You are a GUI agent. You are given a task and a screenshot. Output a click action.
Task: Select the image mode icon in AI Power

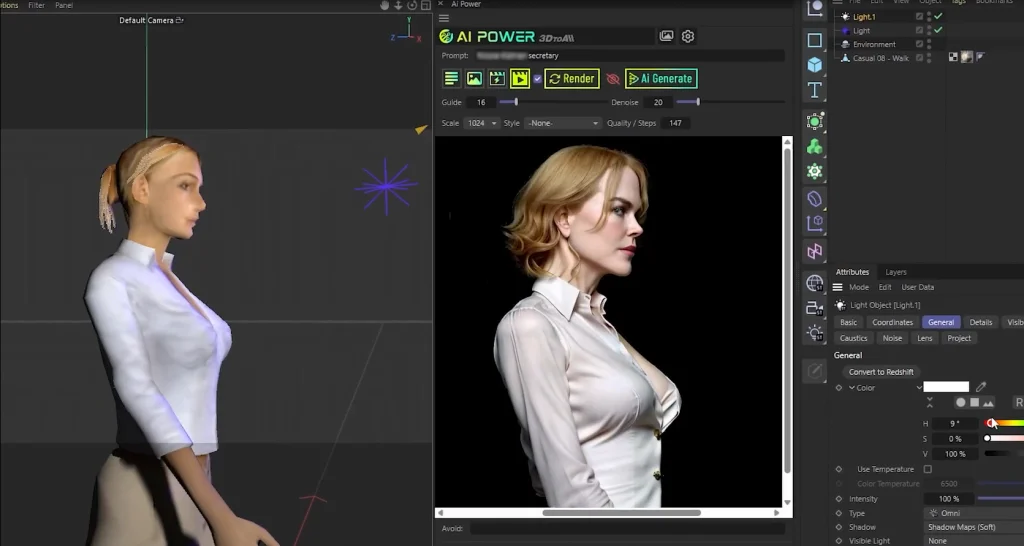coord(474,78)
